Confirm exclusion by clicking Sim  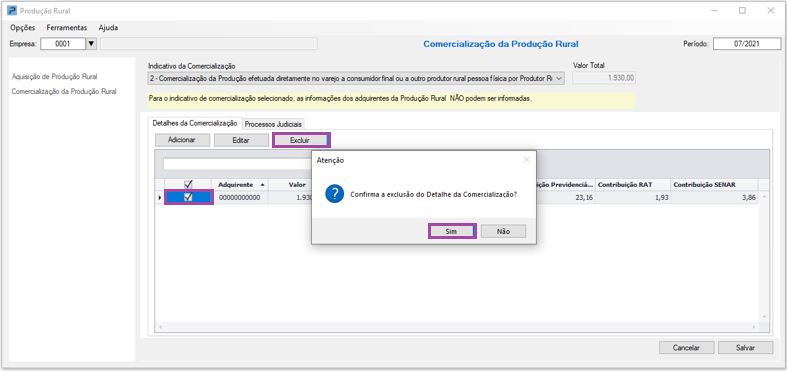pos(452,231)
